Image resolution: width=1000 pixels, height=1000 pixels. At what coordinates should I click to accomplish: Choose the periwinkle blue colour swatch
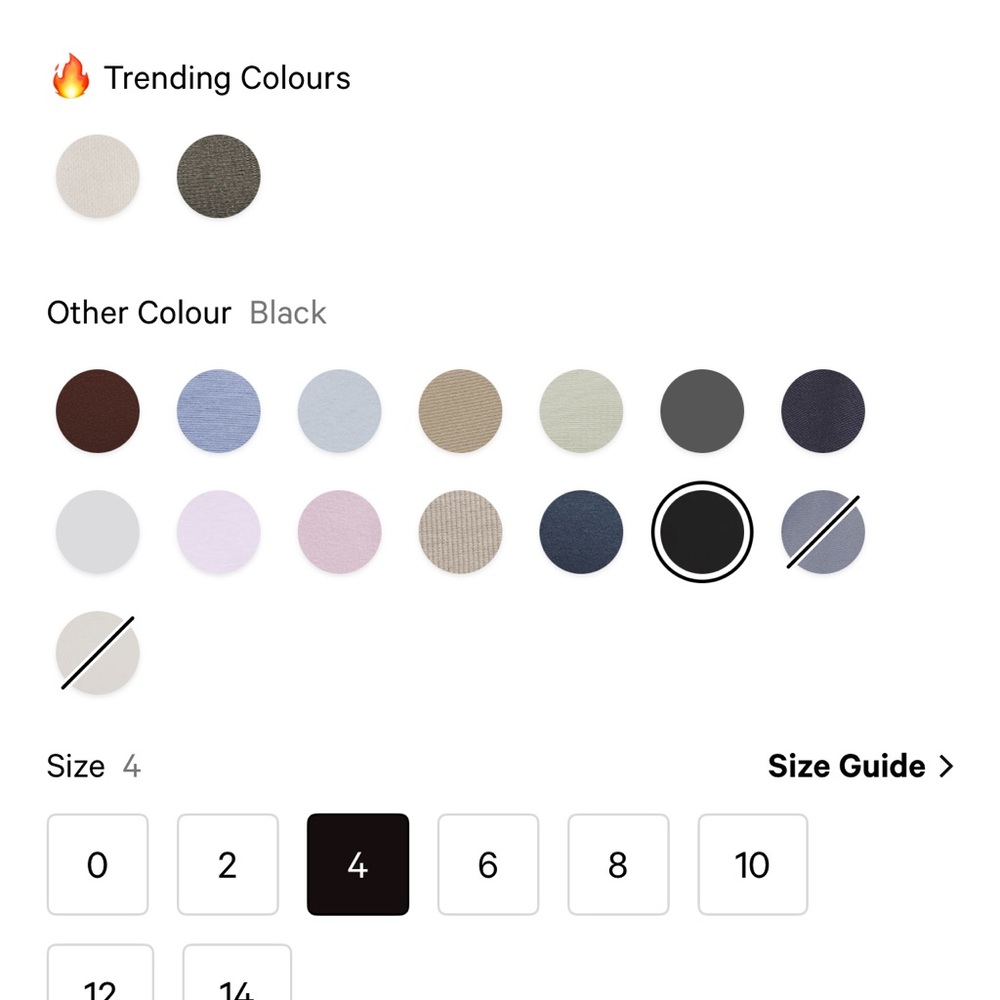(218, 411)
